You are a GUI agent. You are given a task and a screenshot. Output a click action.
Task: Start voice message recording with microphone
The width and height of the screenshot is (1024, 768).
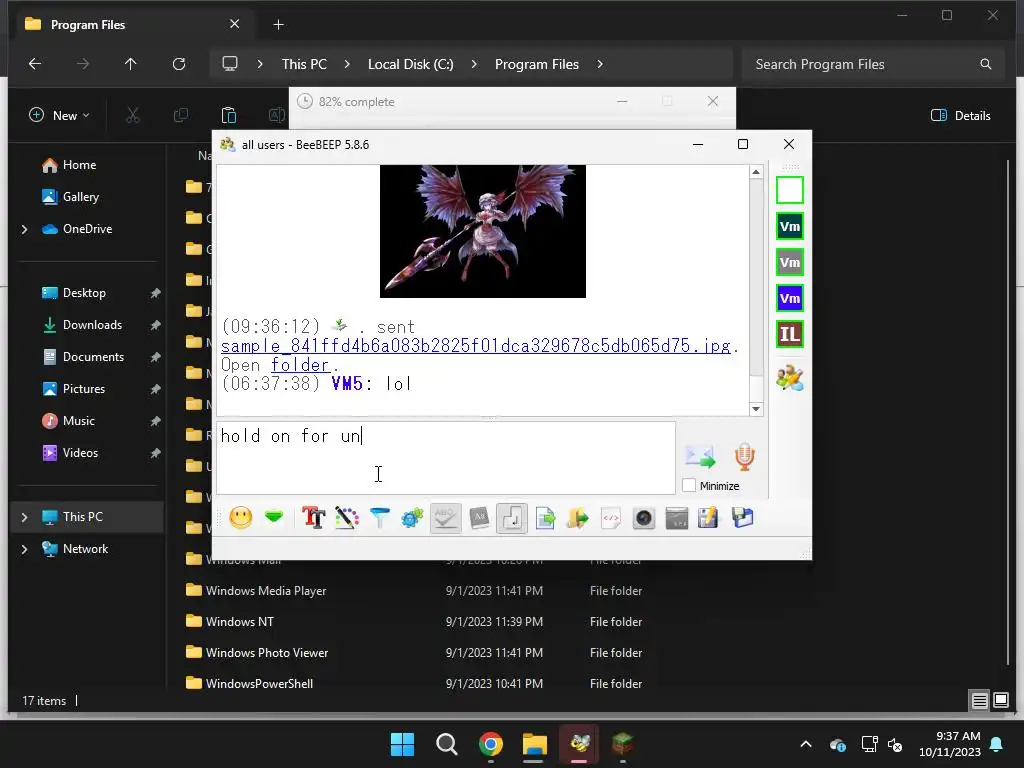coord(744,456)
